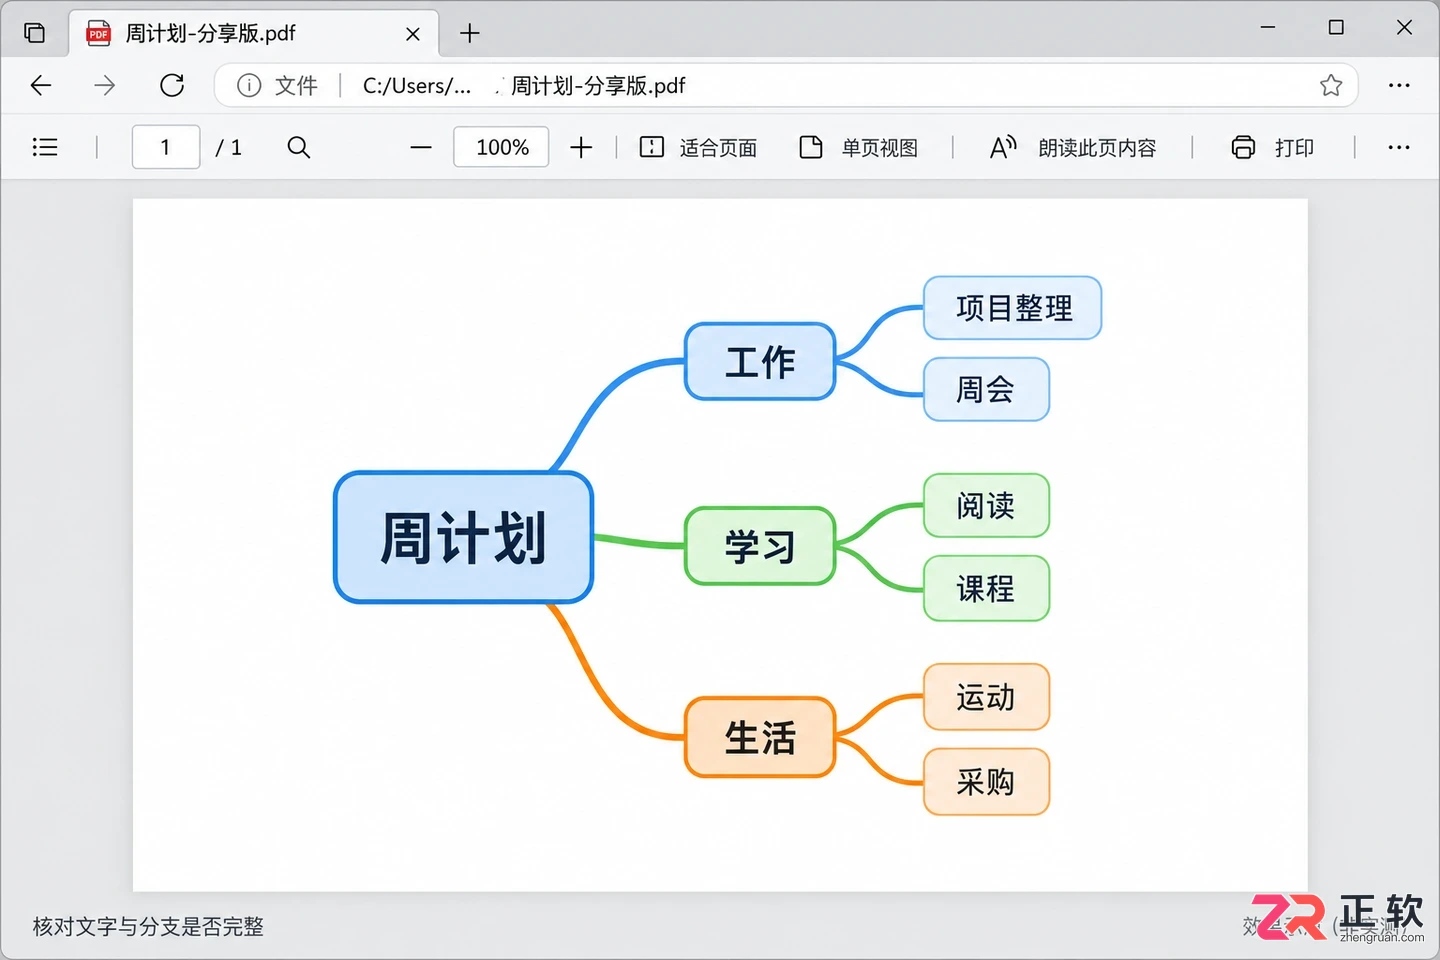
Task: Choose 适合页面 fit to page
Action: click(698, 148)
